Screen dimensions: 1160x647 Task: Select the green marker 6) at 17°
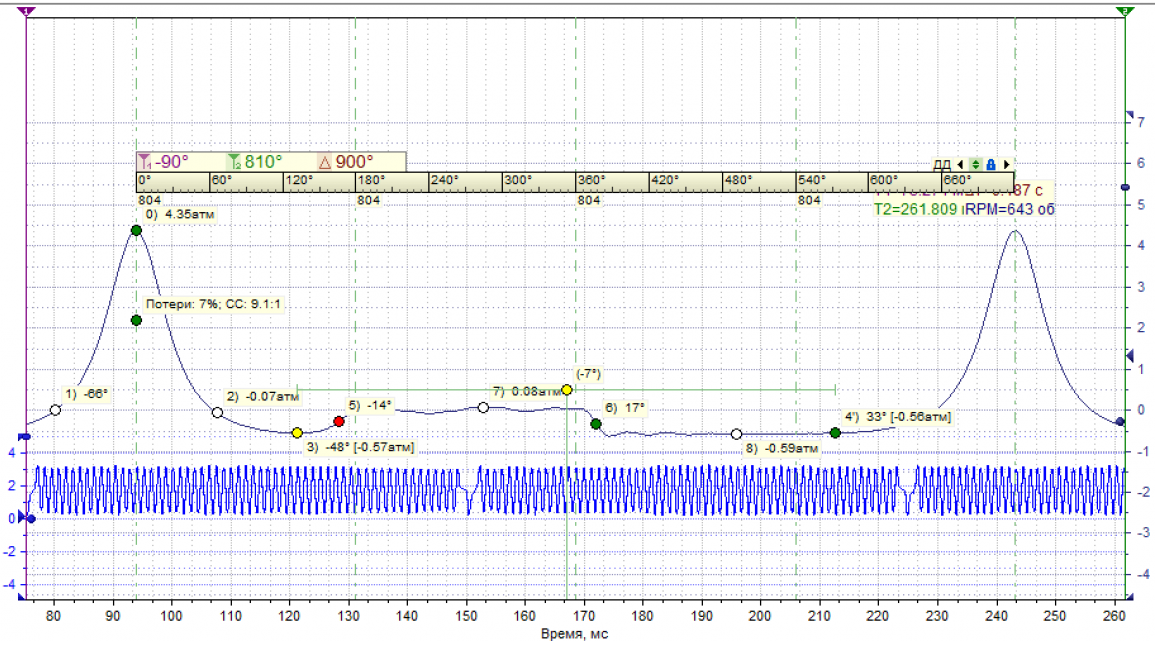point(596,424)
